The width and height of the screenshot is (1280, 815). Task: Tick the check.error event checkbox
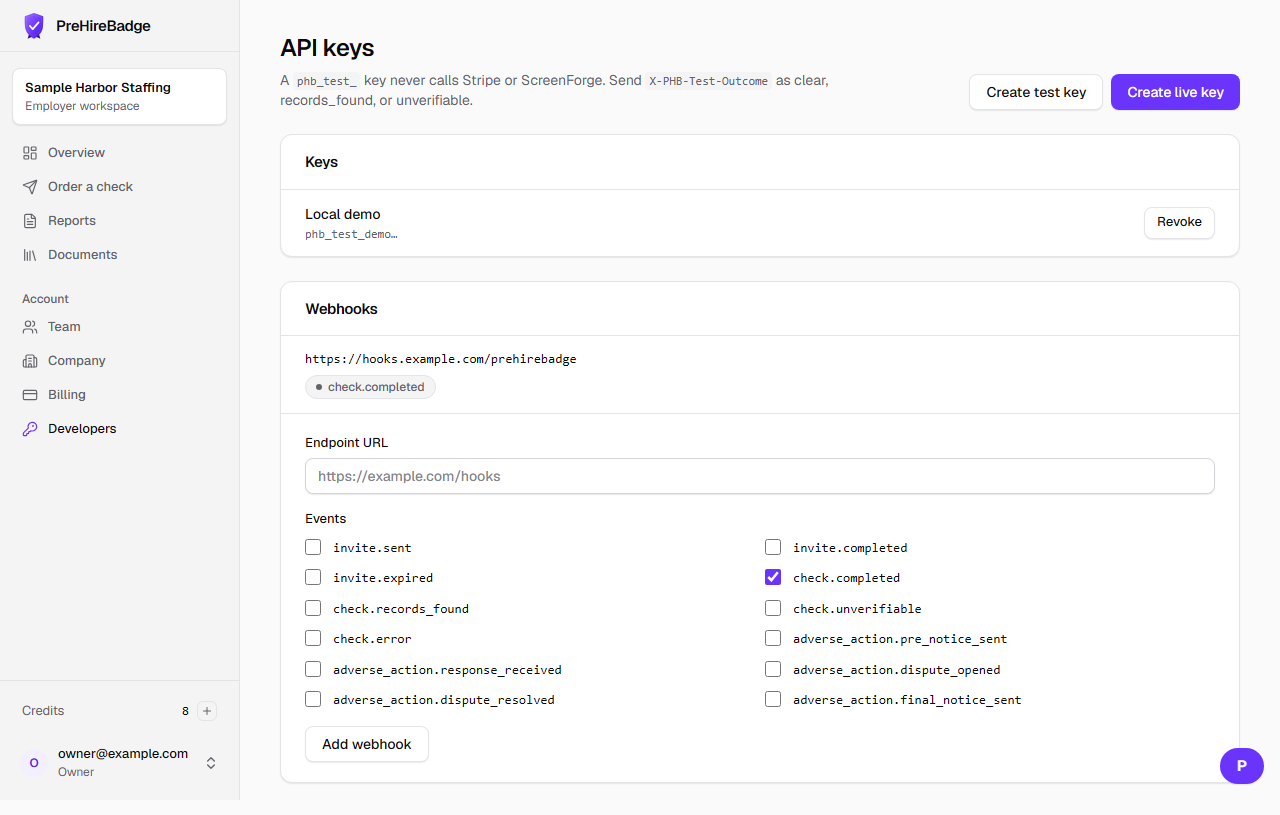point(313,638)
